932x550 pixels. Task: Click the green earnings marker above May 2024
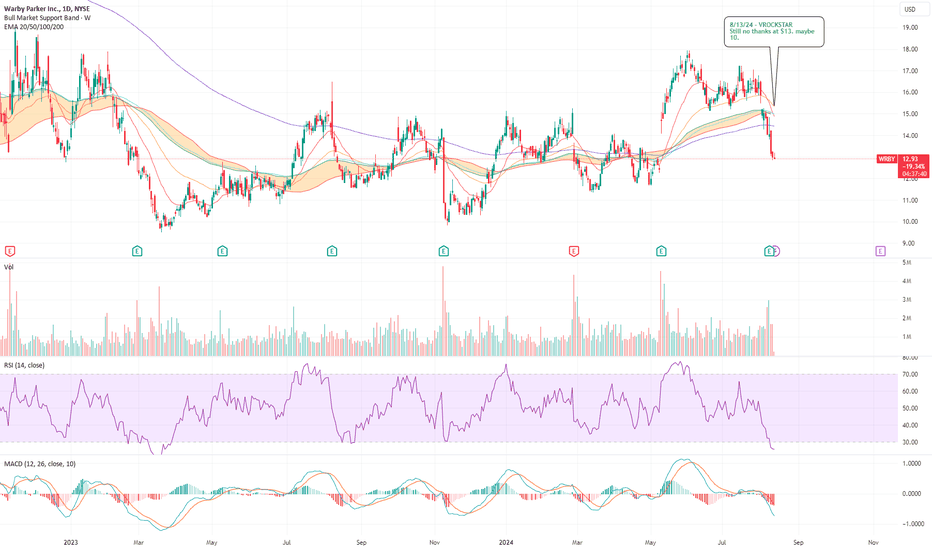[661, 251]
